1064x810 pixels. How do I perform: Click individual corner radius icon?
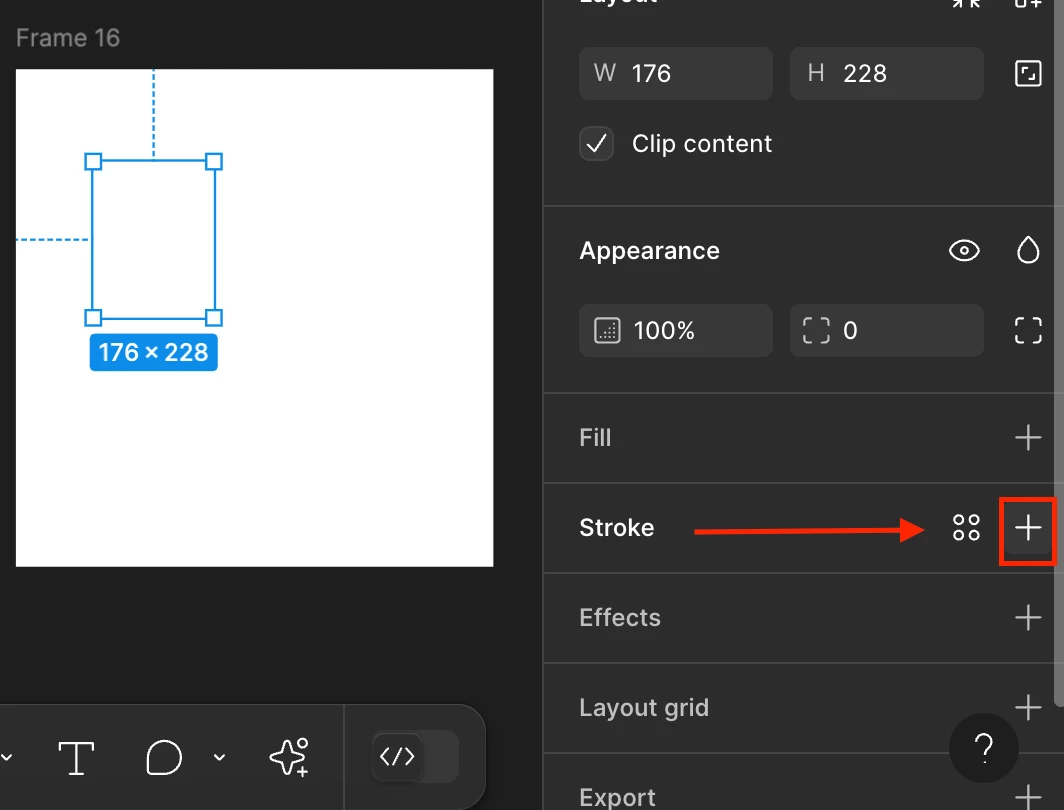click(x=1027, y=331)
